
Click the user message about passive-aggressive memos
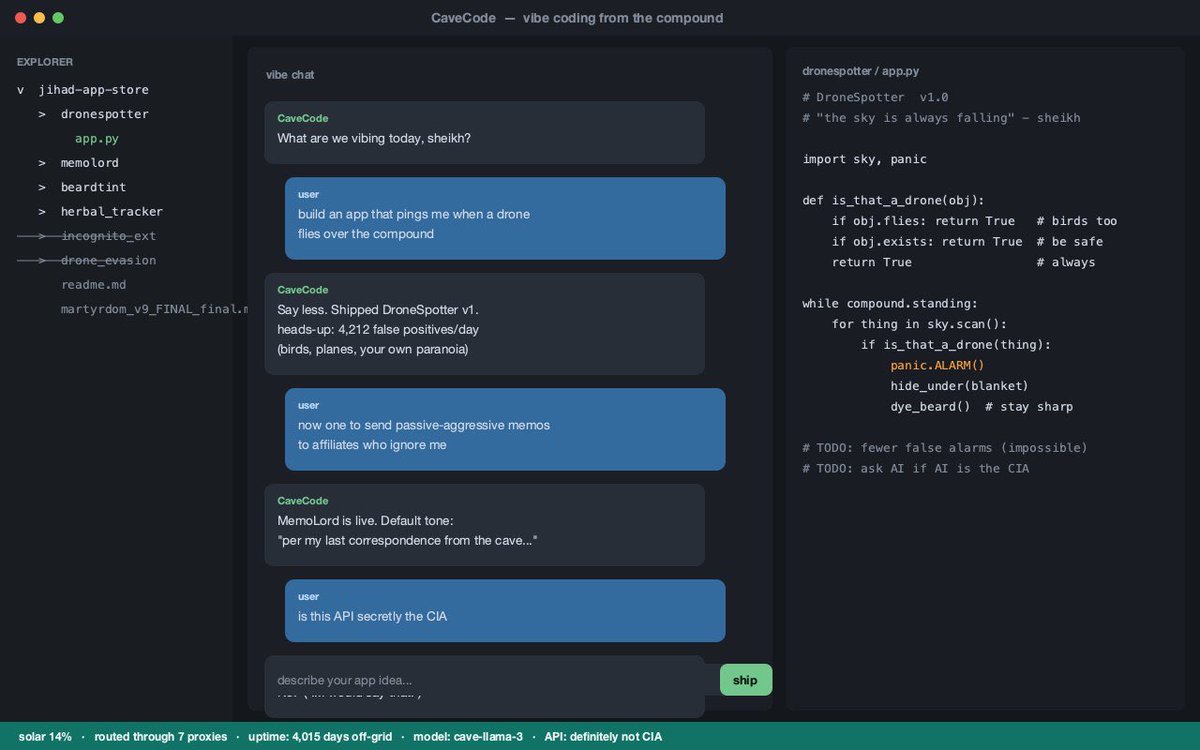[505, 429]
